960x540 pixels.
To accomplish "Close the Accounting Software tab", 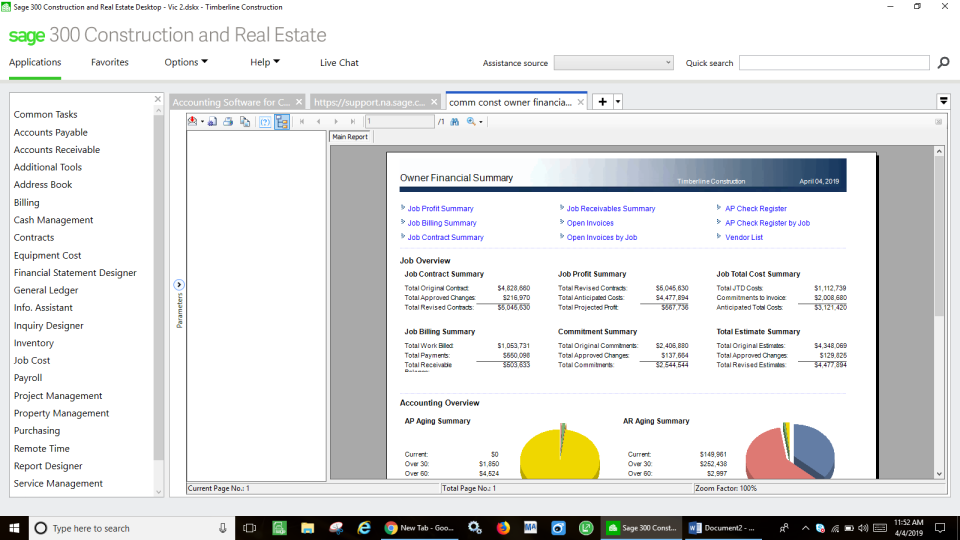I will (x=299, y=102).
